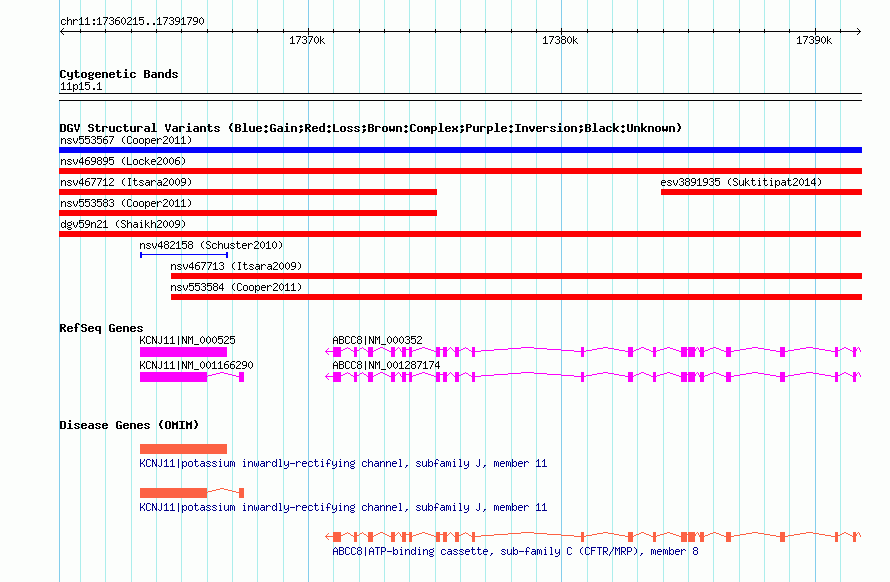Viewport: 890px width, 582px height.
Task: Click the right arrow on the coordinate ruler
Action: click(859, 32)
